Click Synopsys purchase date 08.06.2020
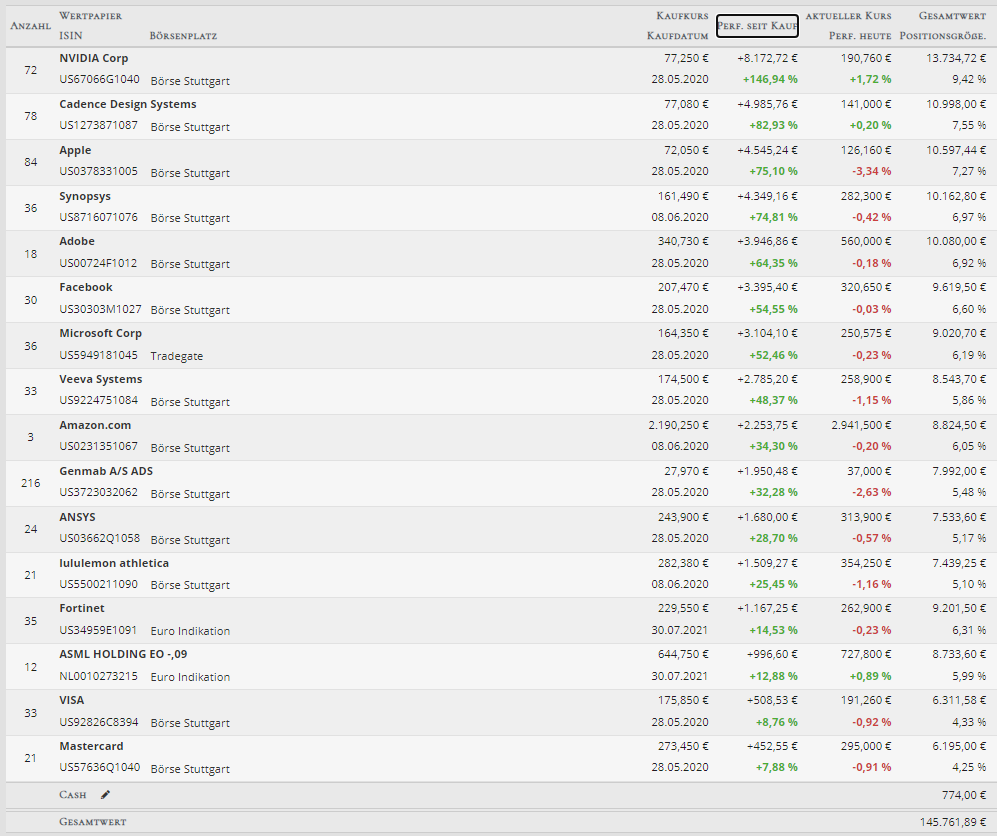The width and height of the screenshot is (997, 836). [x=680, y=217]
